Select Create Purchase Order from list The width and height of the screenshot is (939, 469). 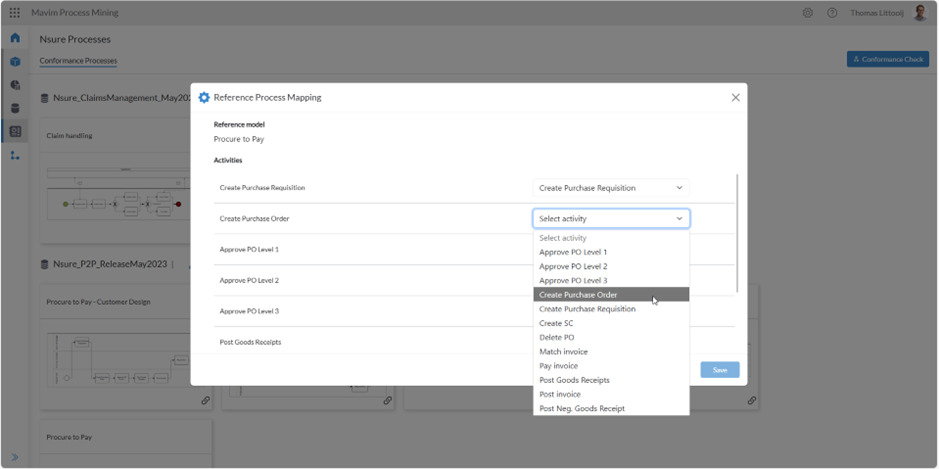(578, 295)
